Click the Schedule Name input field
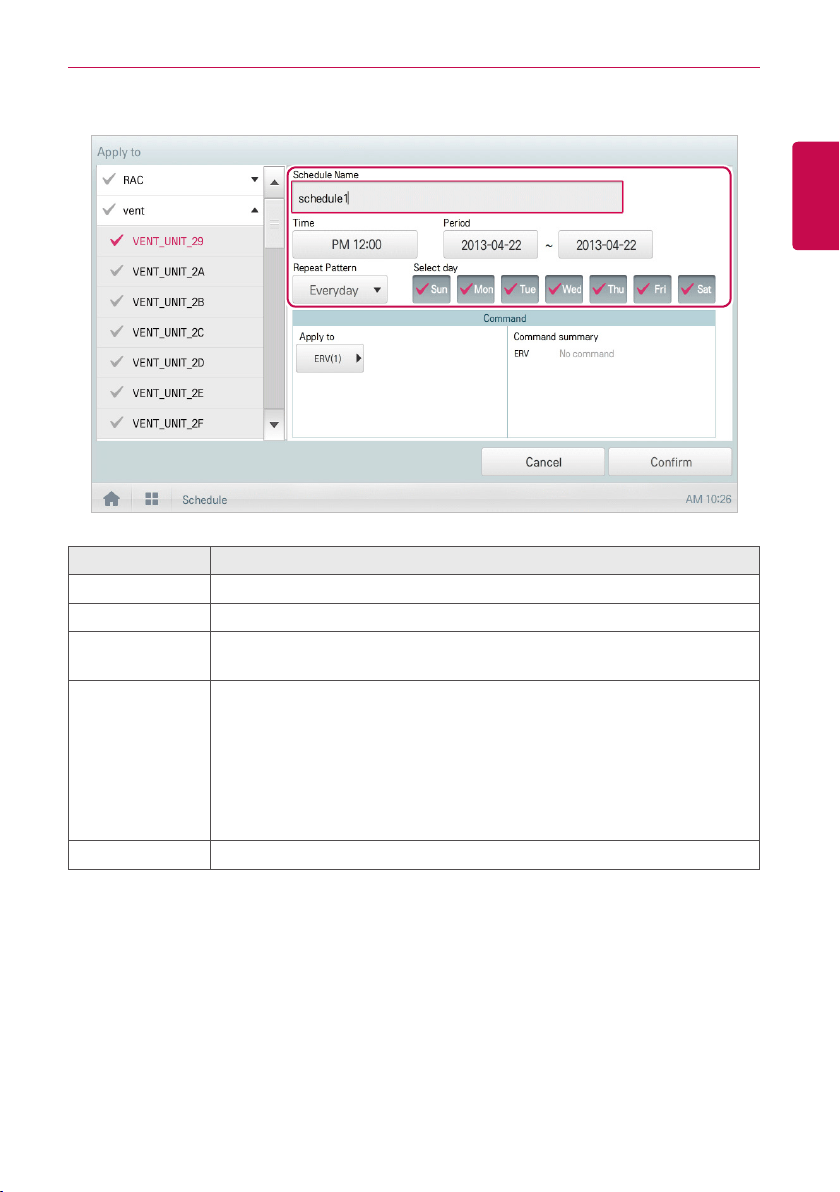This screenshot has width=840, height=1192. 457,198
